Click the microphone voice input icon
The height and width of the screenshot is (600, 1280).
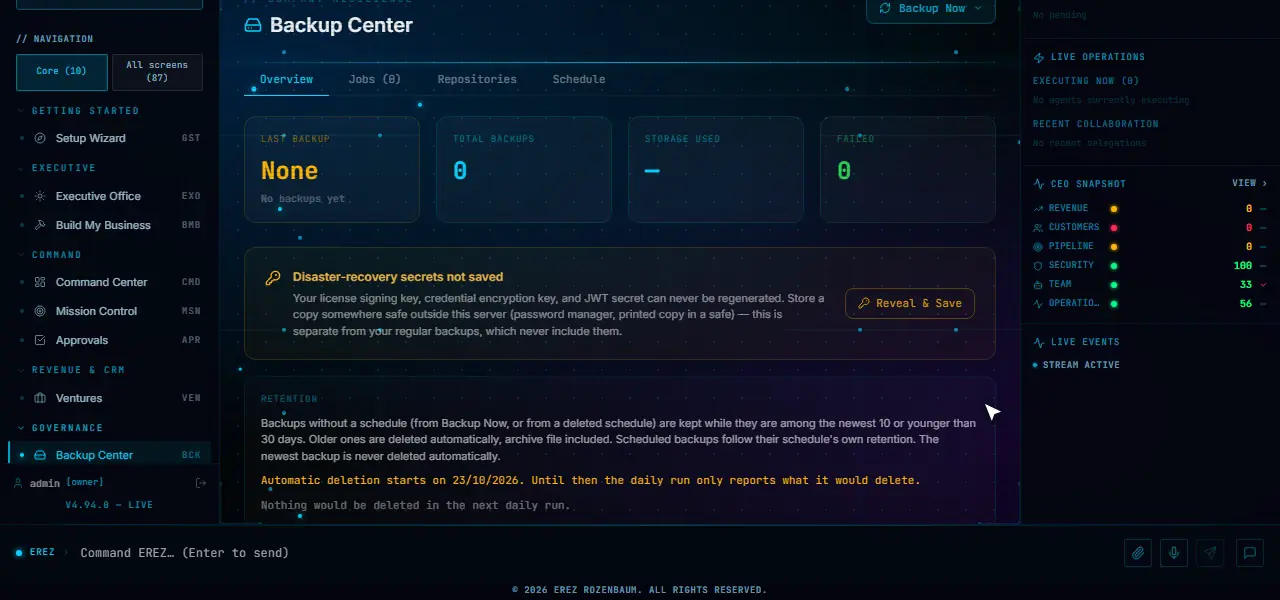click(1175, 553)
